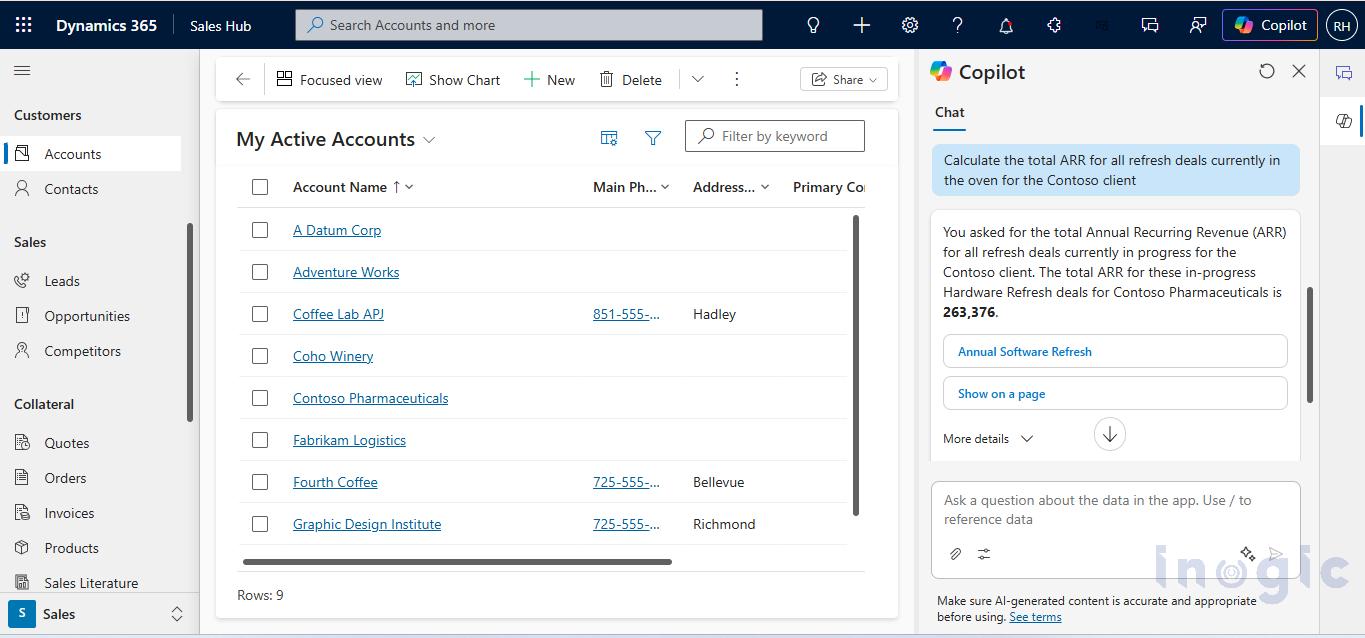Click the person chat icon in top bar
The image size is (1365, 638).
(x=1197, y=25)
